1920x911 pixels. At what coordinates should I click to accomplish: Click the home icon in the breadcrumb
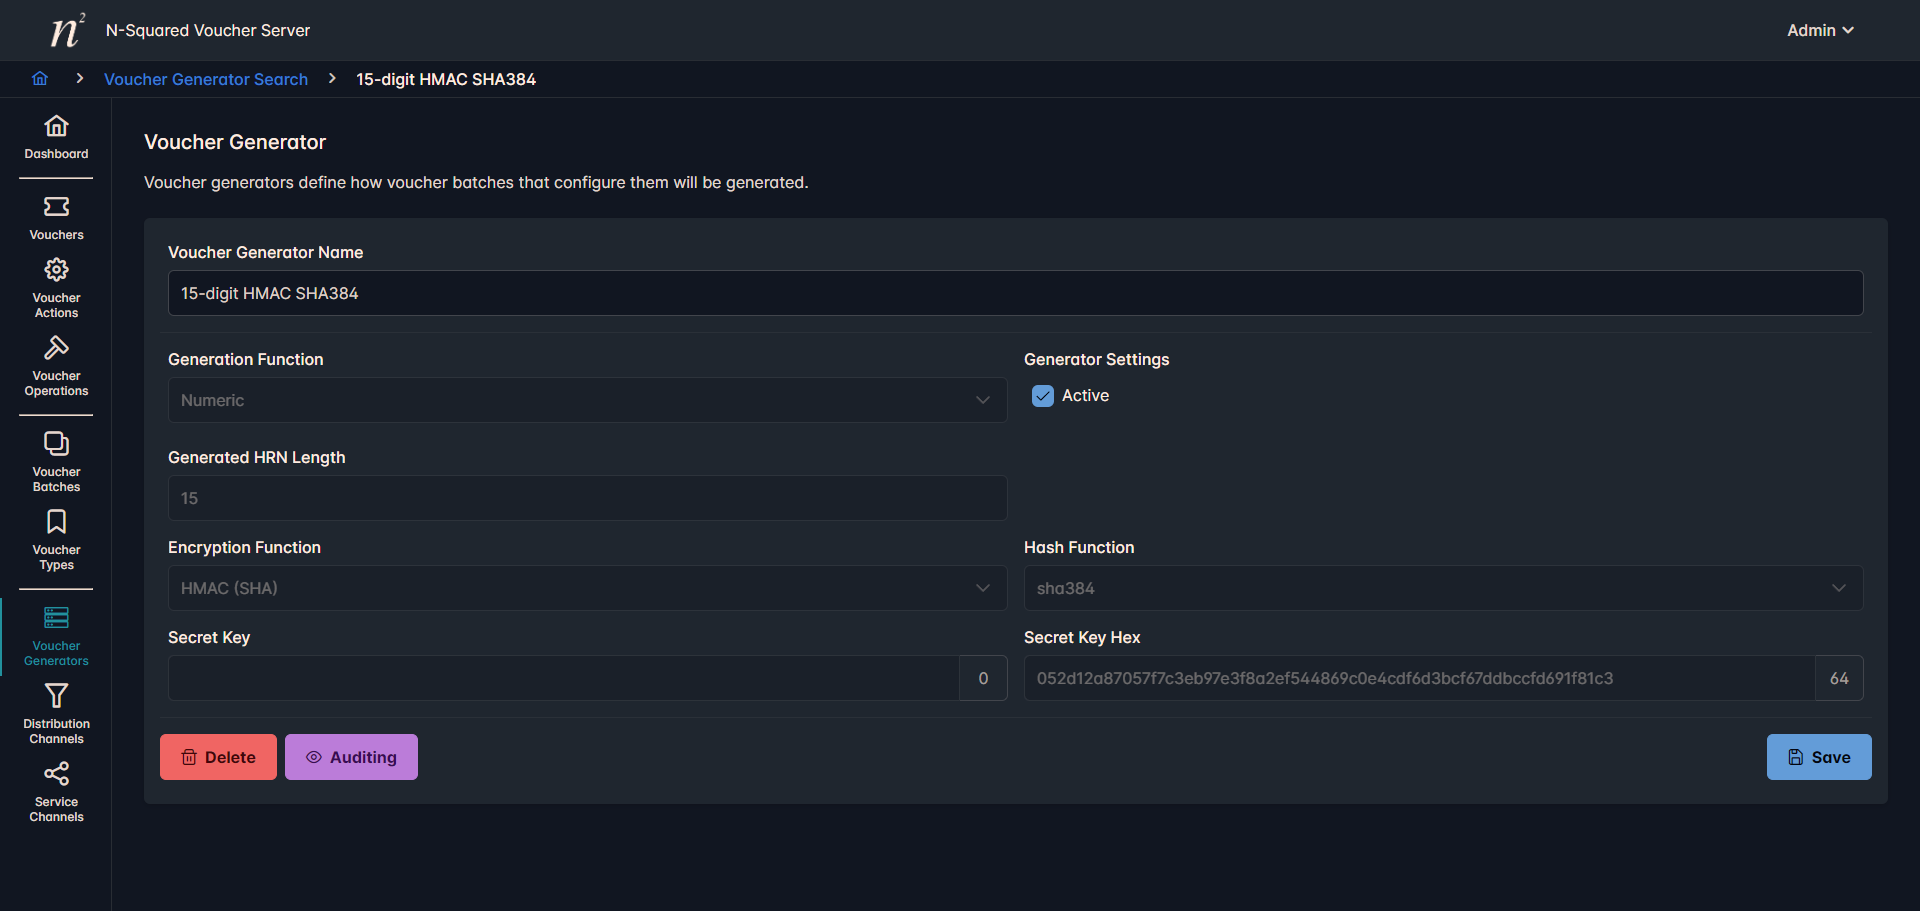(40, 79)
